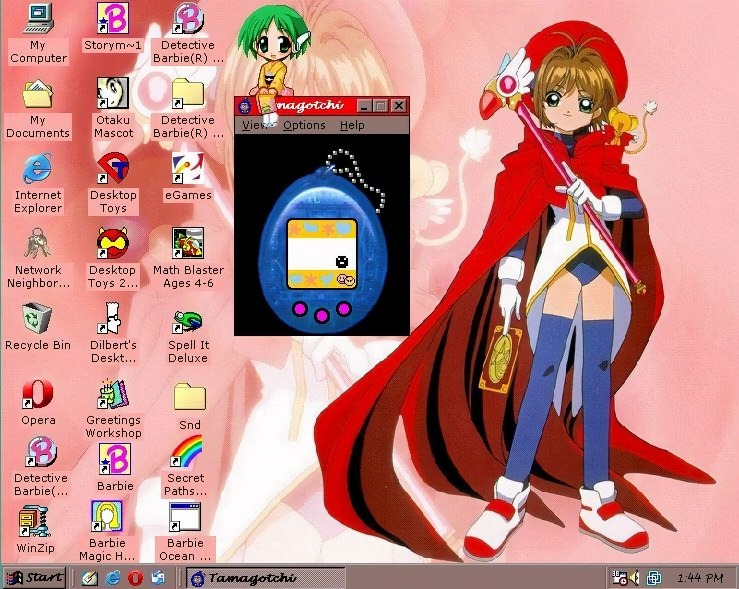Close the Tamagotchi window
This screenshot has height=589, width=739.
point(399,106)
